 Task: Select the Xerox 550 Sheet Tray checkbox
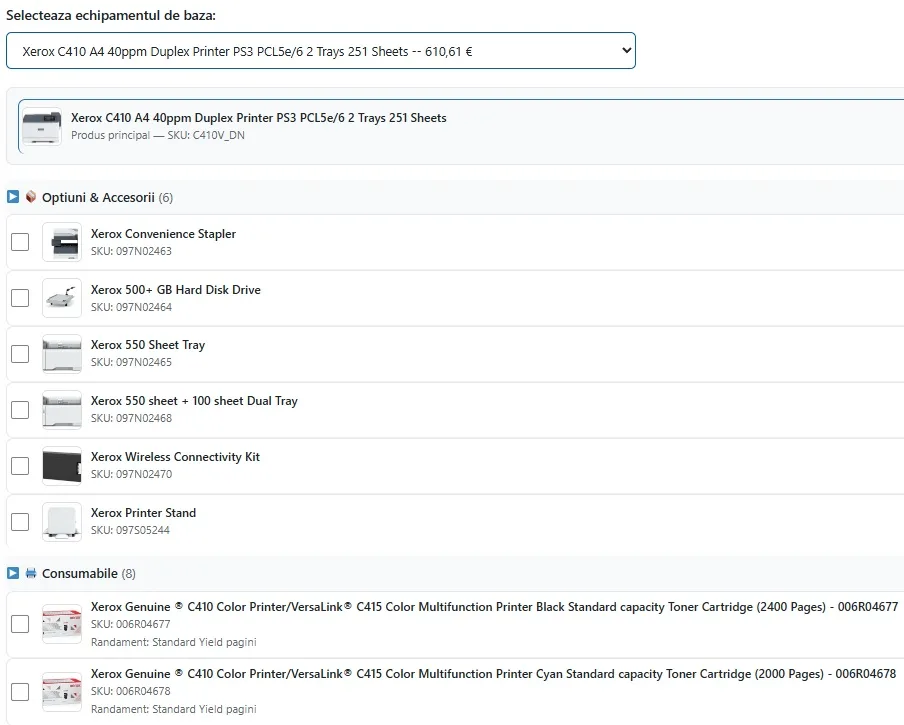(x=20, y=354)
